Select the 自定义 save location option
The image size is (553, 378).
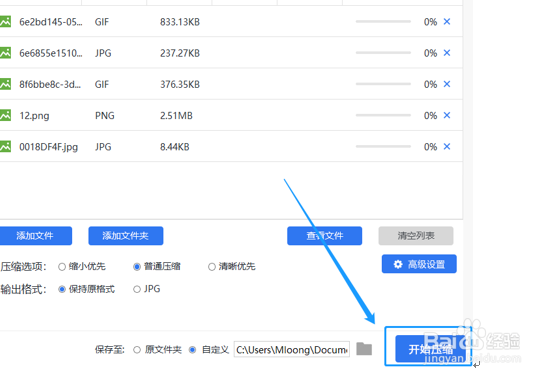(192, 350)
